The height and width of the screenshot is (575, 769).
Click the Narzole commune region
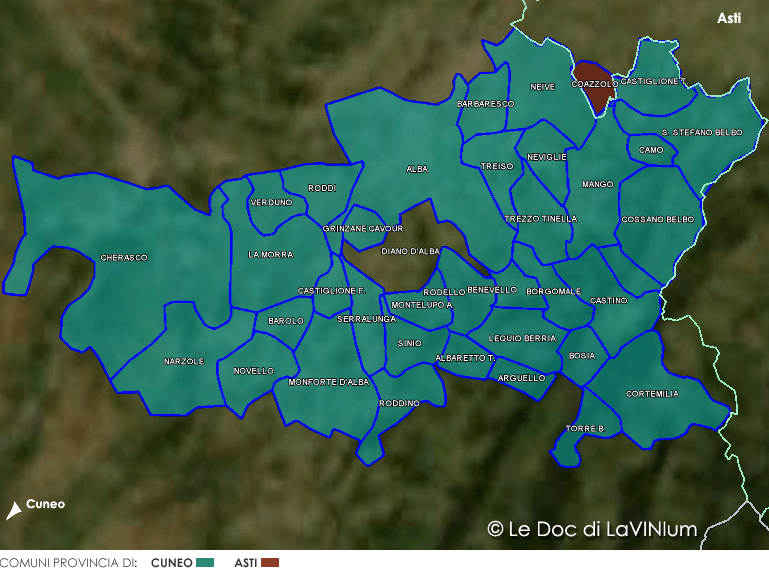(184, 361)
